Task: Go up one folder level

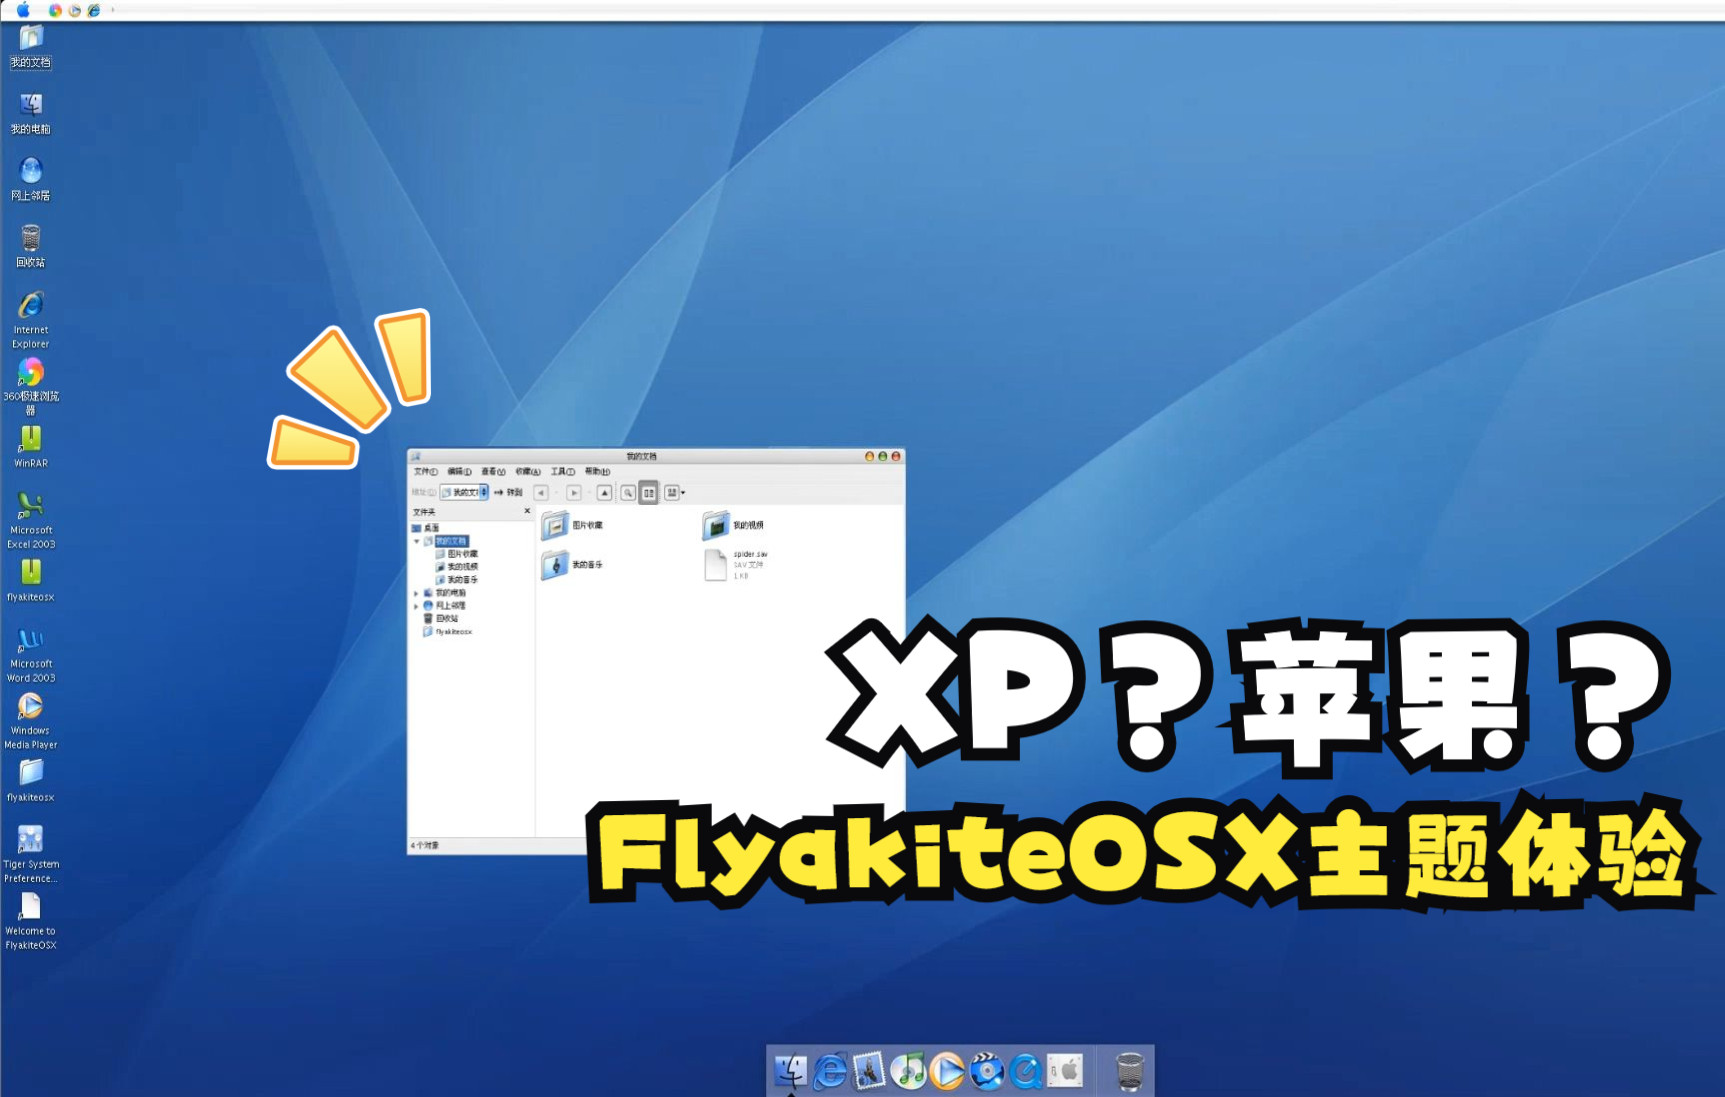Action: [x=605, y=493]
